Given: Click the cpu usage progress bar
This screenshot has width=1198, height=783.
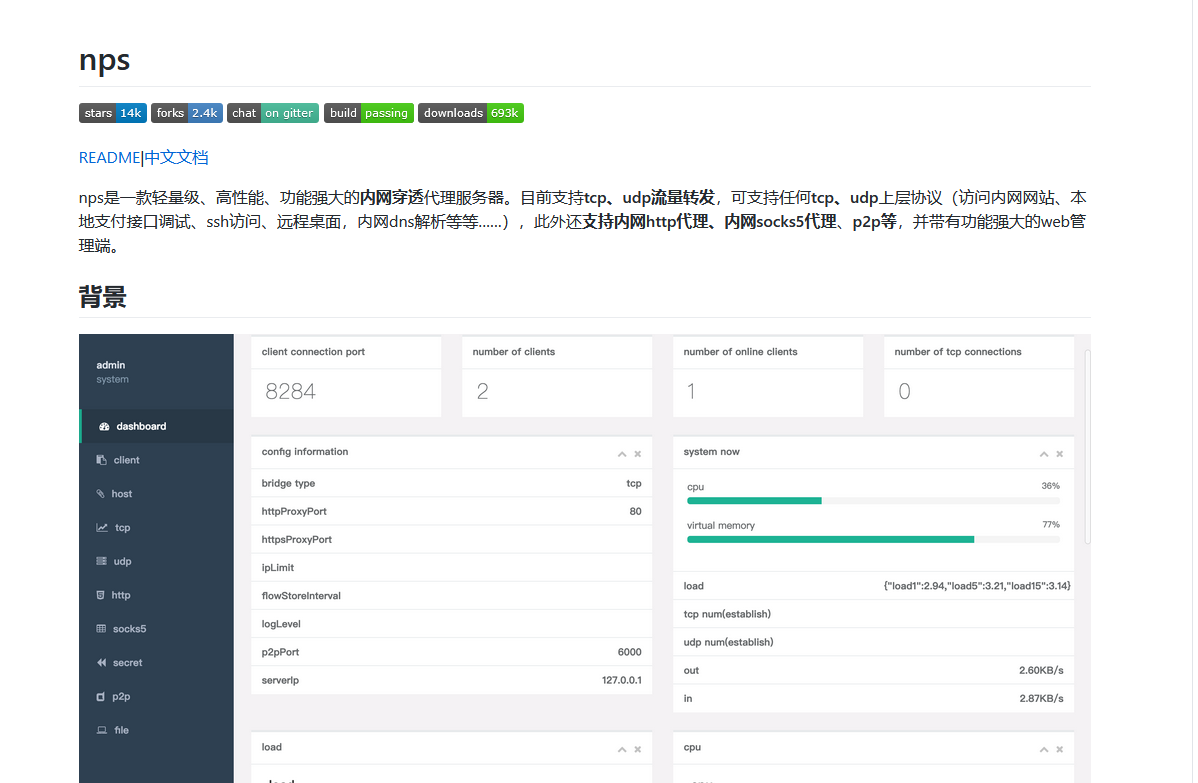Looking at the screenshot, I should (x=873, y=501).
